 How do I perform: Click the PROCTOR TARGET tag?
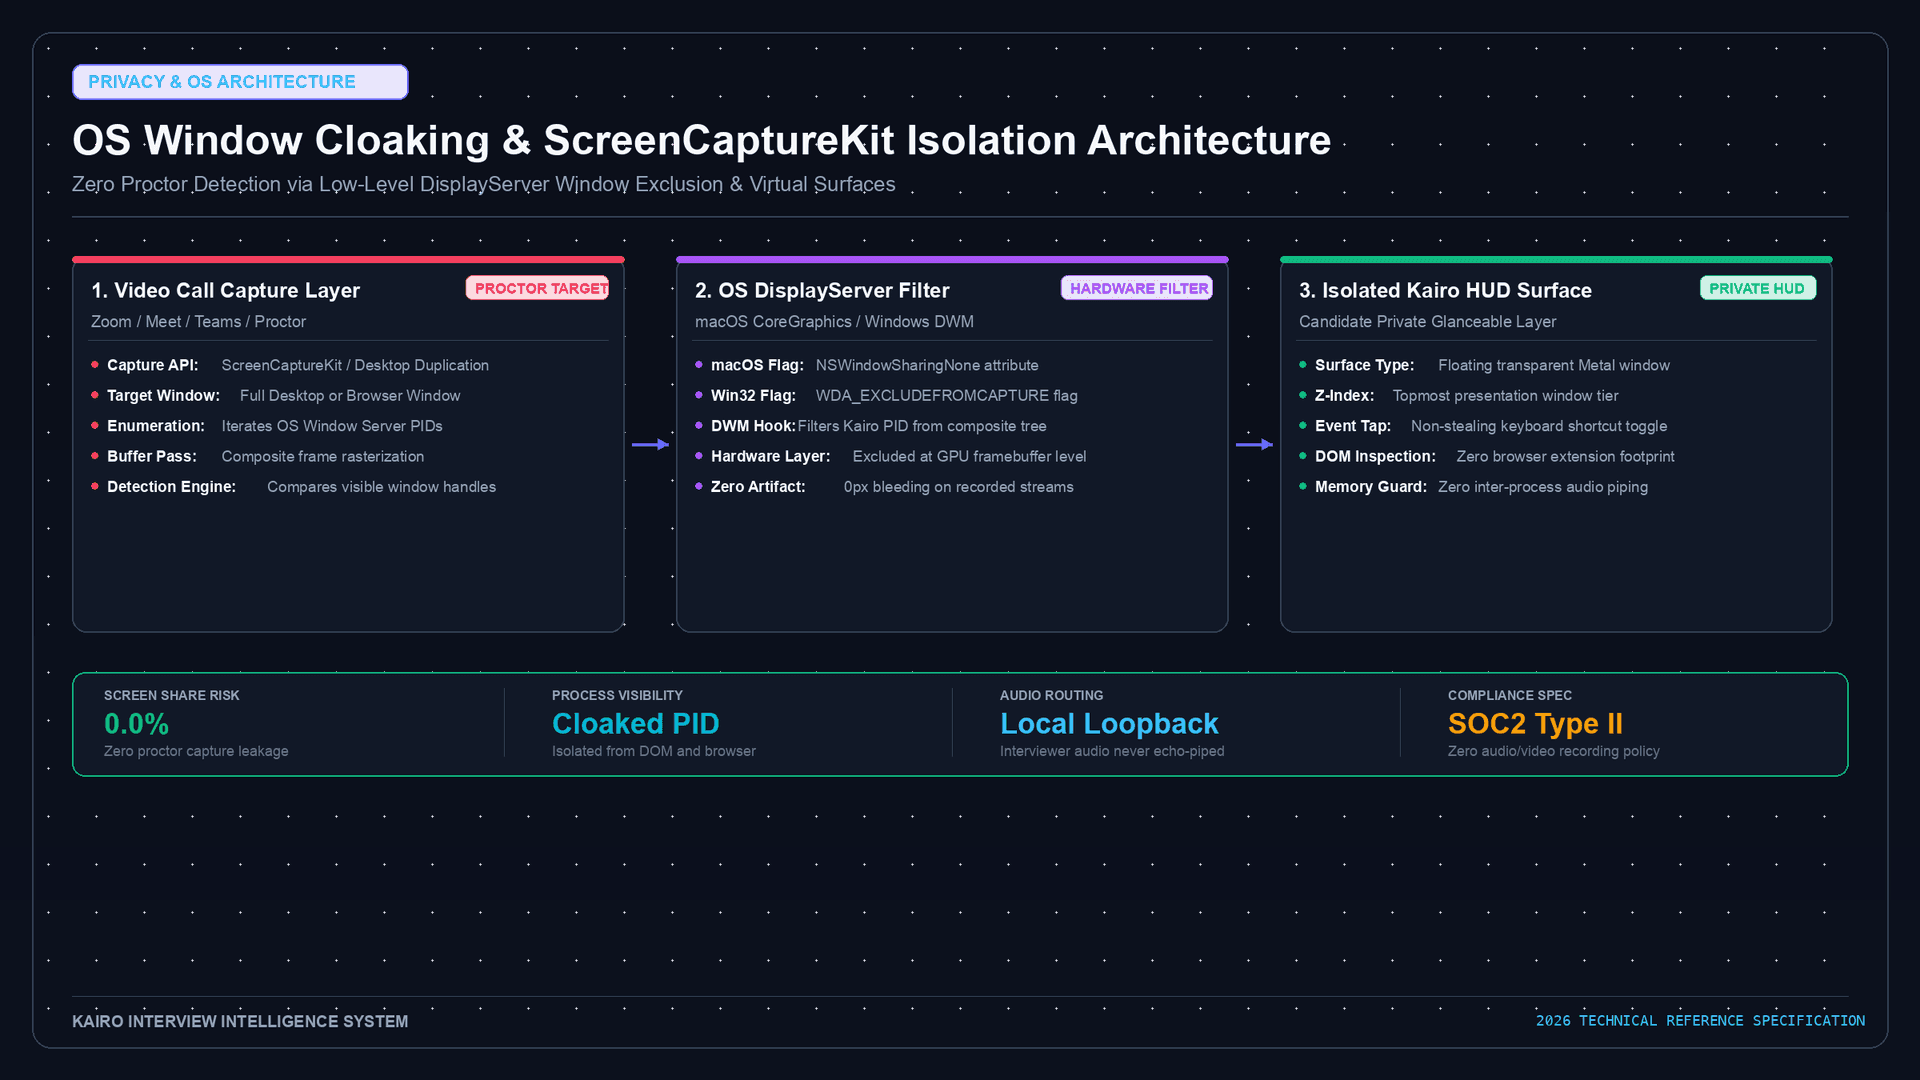pyautogui.click(x=537, y=288)
